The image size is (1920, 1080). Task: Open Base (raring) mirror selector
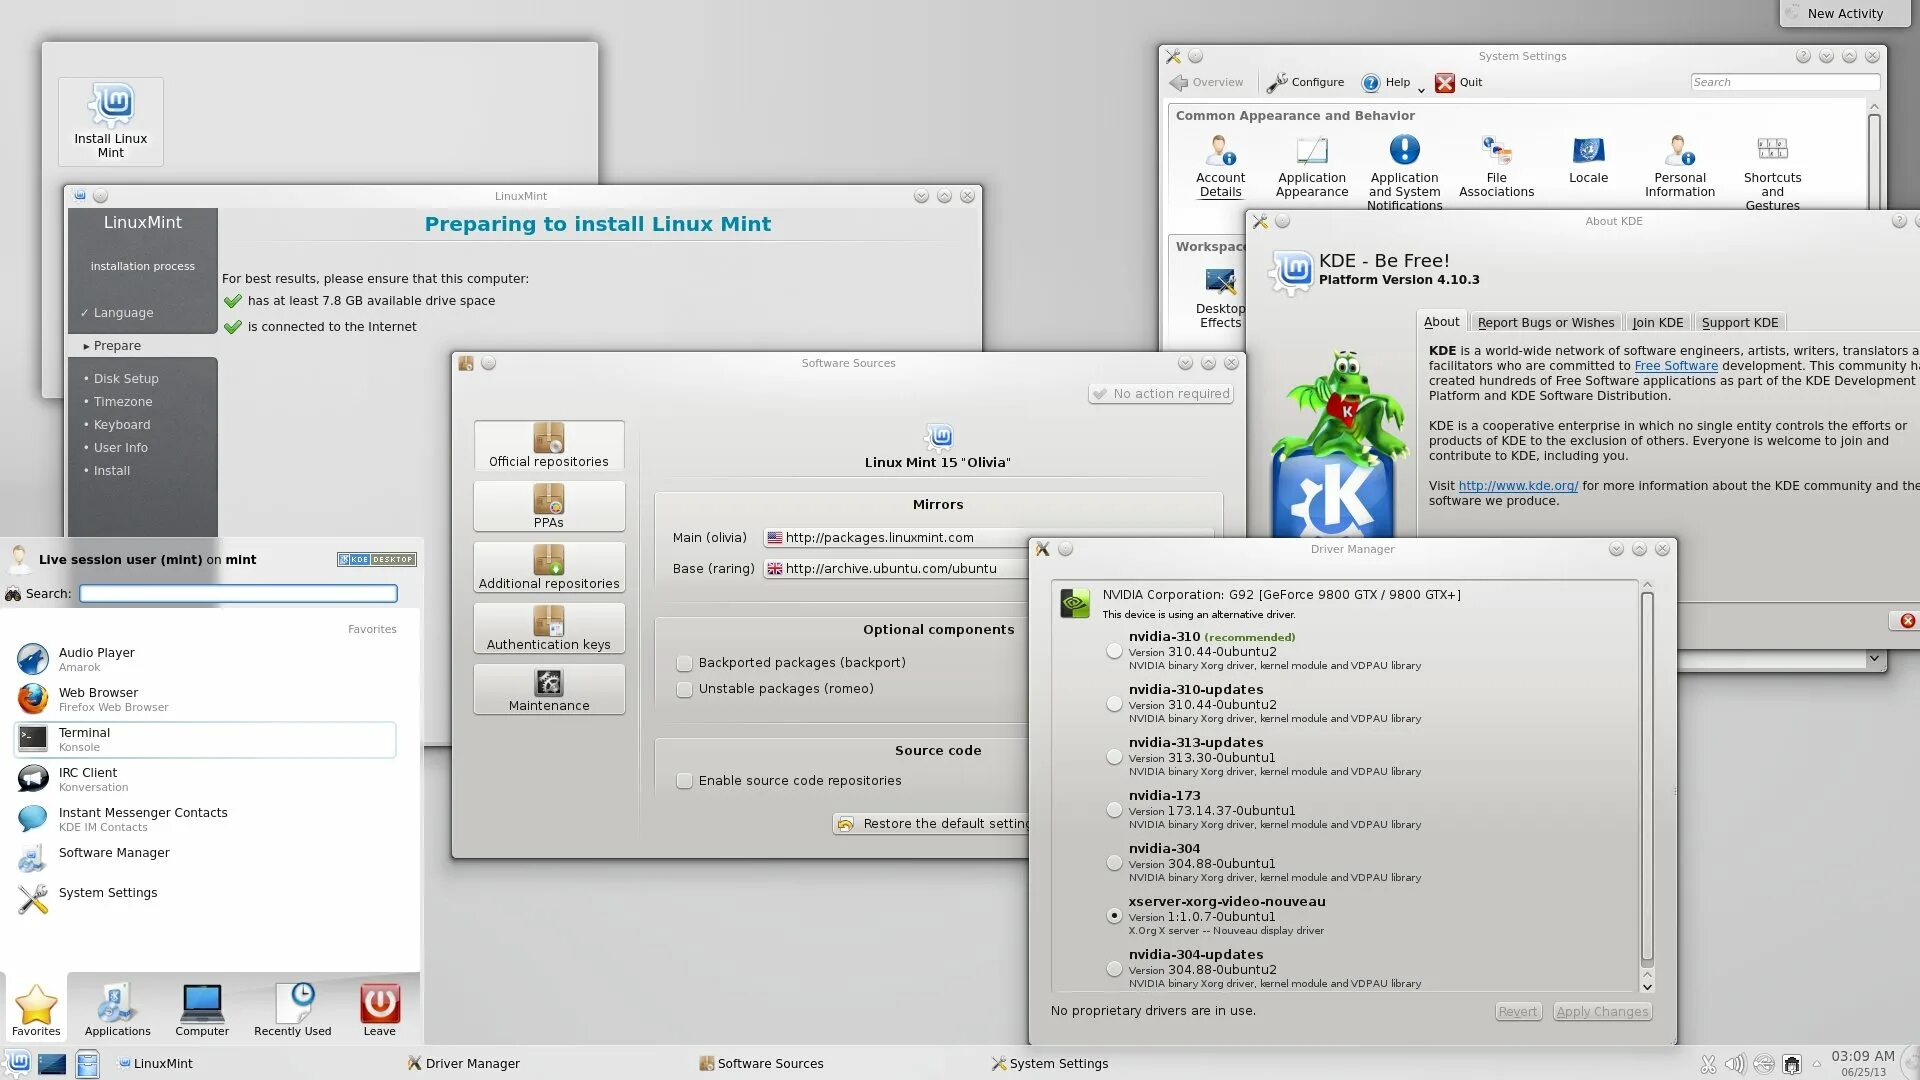(x=896, y=569)
